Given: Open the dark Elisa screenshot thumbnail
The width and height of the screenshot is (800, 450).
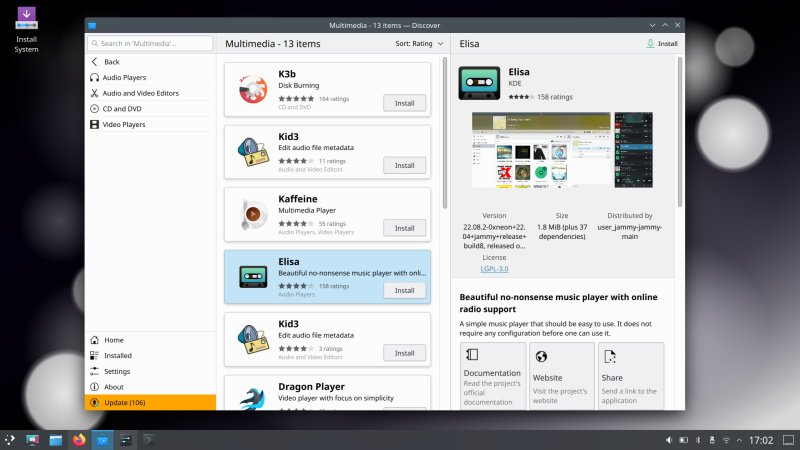Looking at the screenshot, I should pyautogui.click(x=633, y=150).
